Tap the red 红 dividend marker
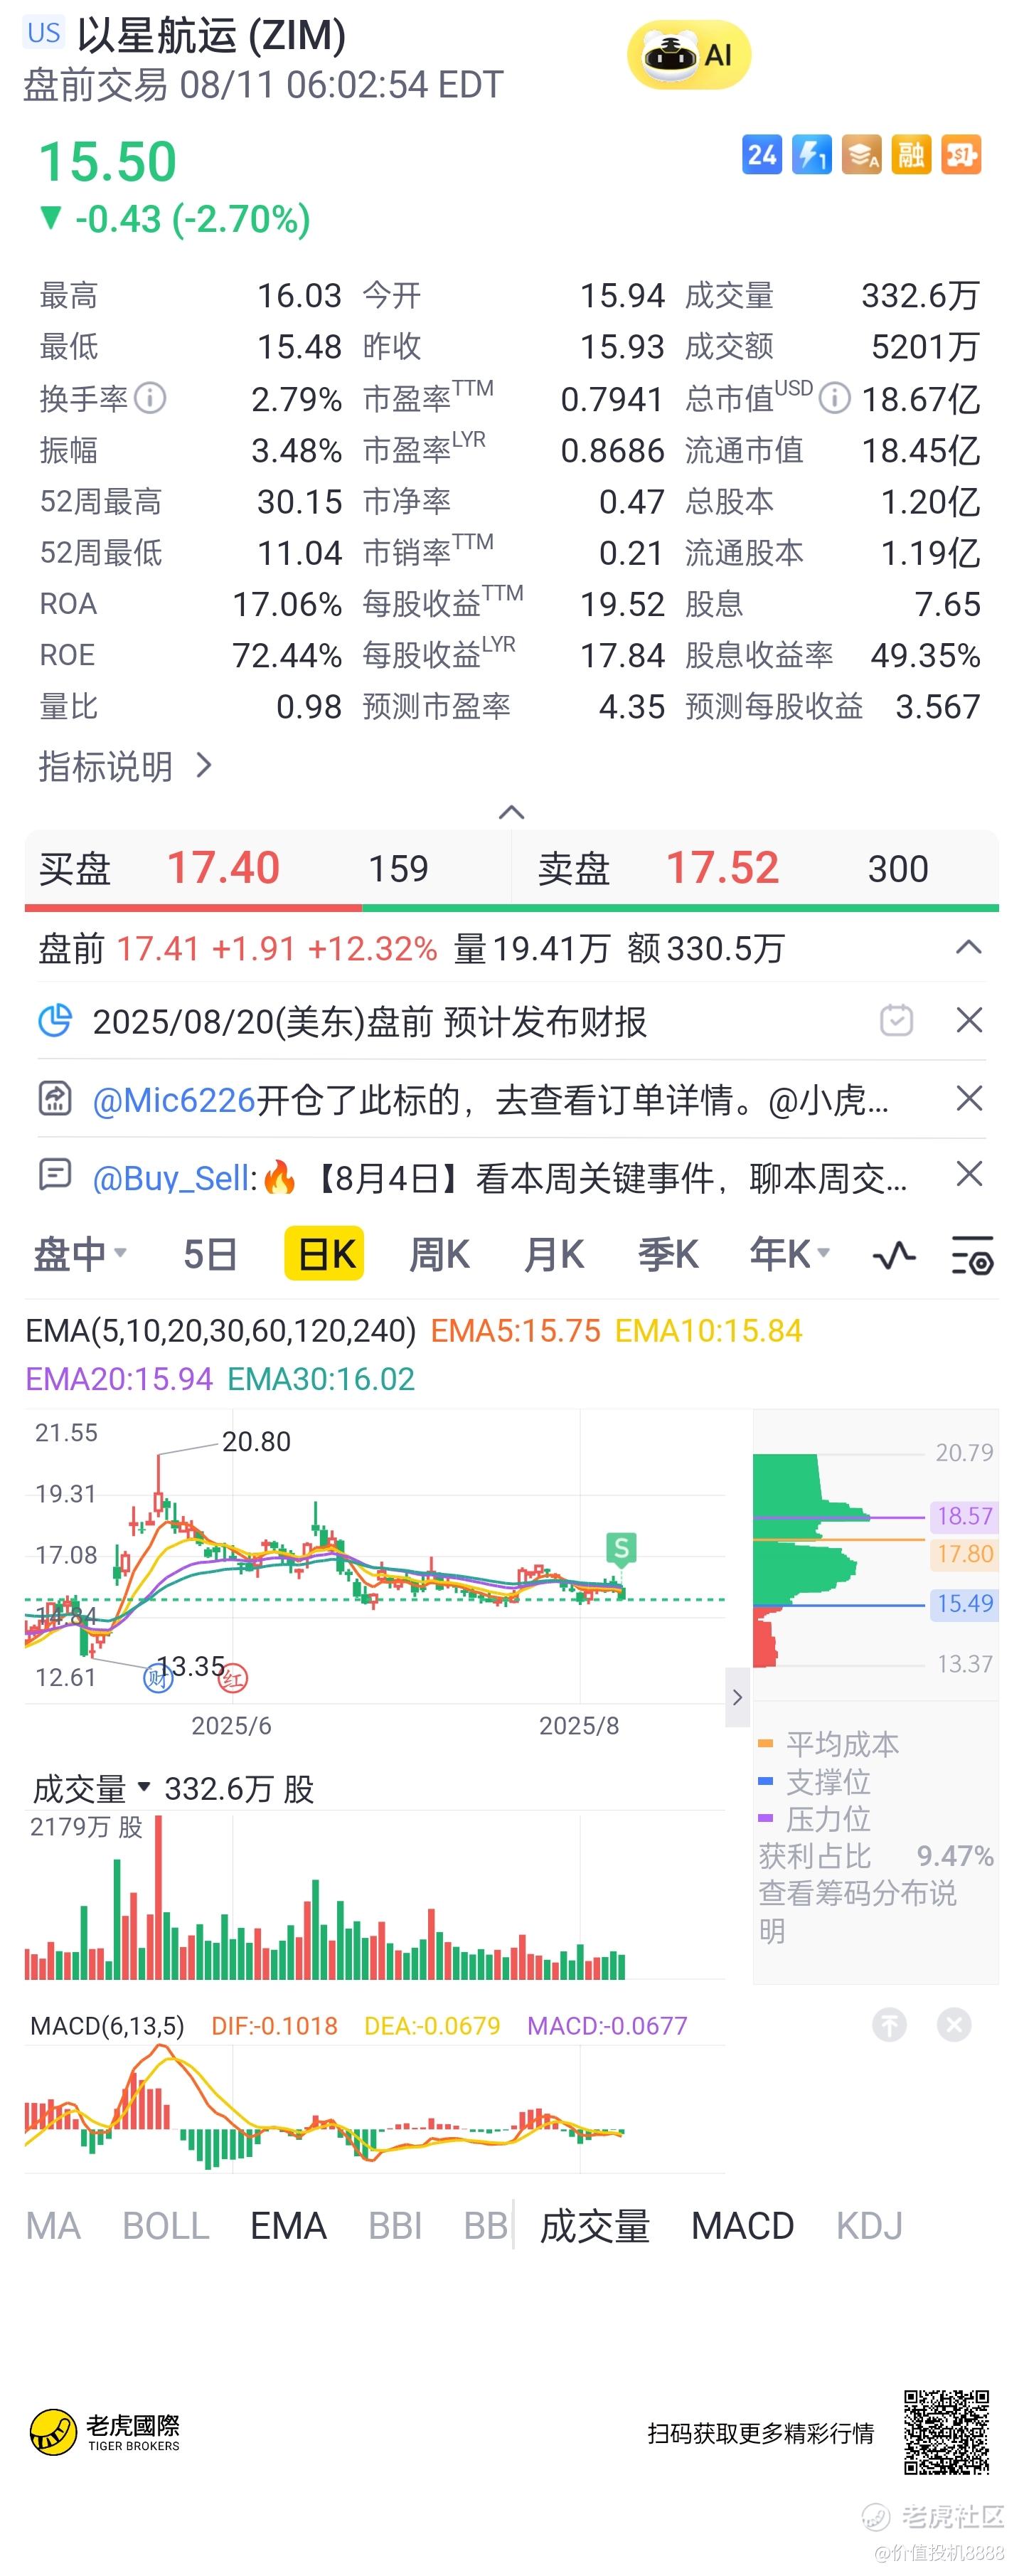1024x2576 pixels. [x=233, y=1678]
